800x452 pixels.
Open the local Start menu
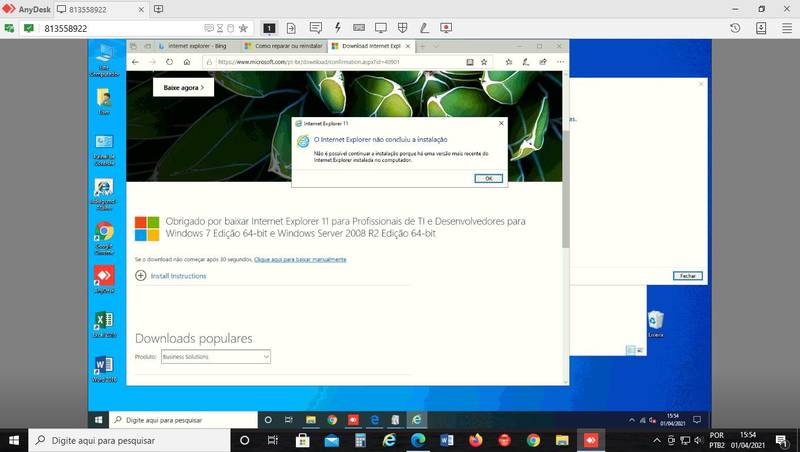14,440
